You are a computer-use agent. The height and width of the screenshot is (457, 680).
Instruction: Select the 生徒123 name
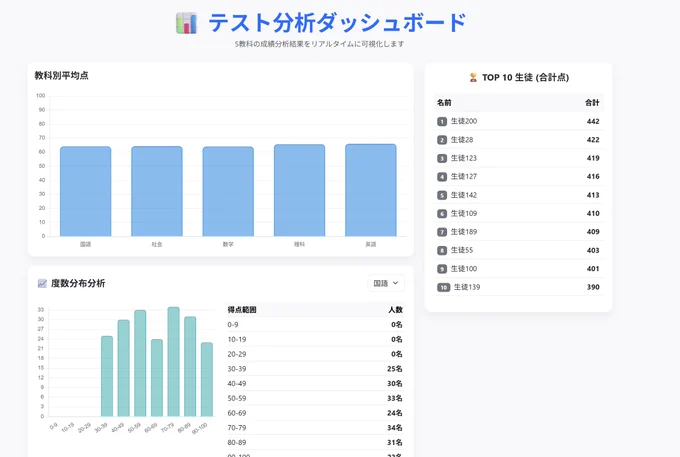click(464, 158)
